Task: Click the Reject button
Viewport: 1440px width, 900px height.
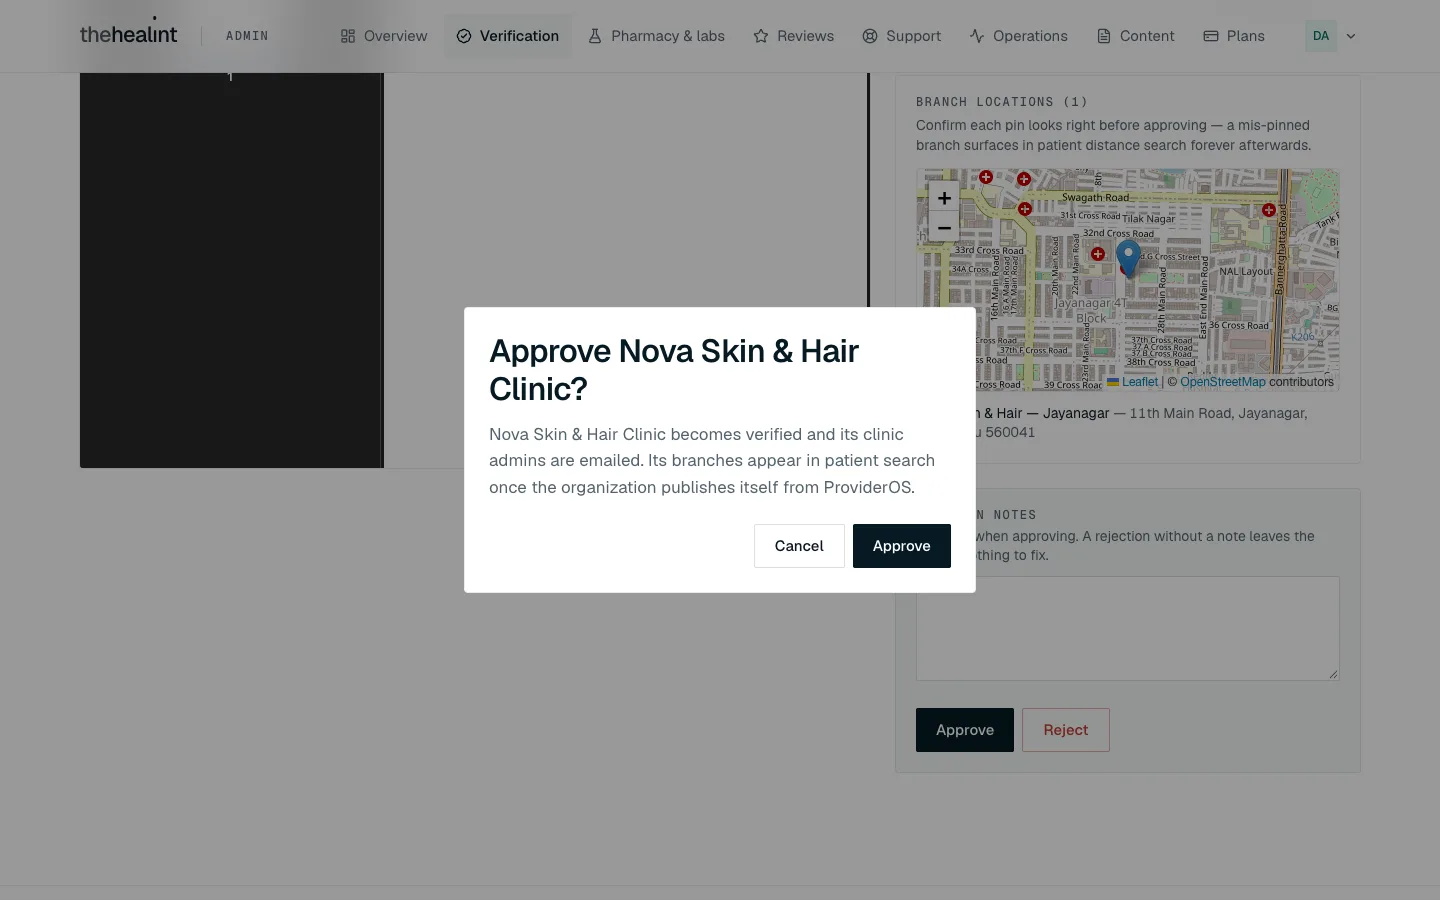Action: point(1066,730)
